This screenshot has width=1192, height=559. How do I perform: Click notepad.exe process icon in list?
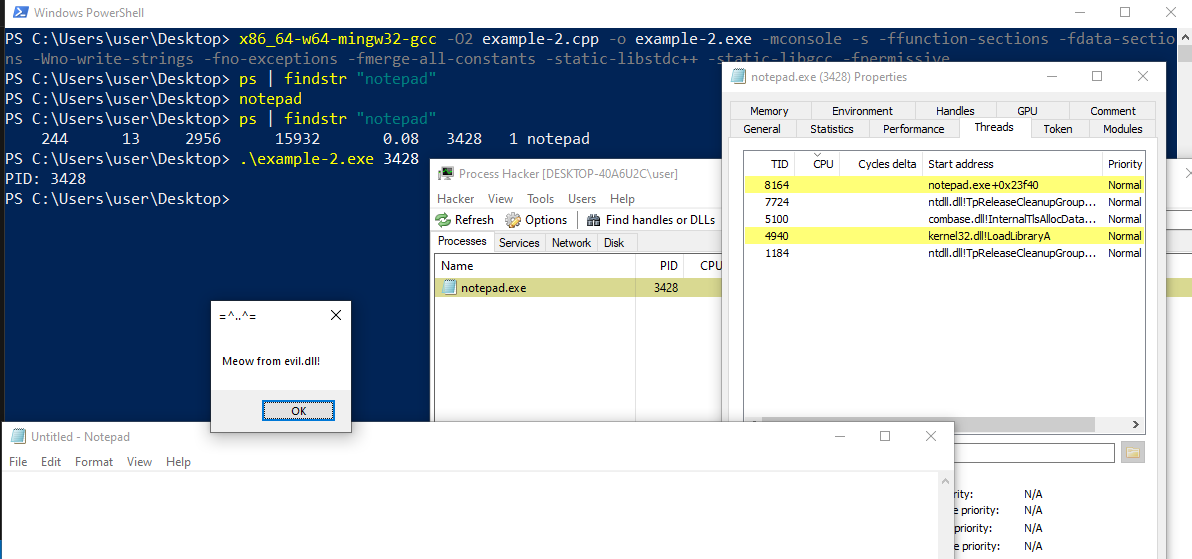[449, 287]
